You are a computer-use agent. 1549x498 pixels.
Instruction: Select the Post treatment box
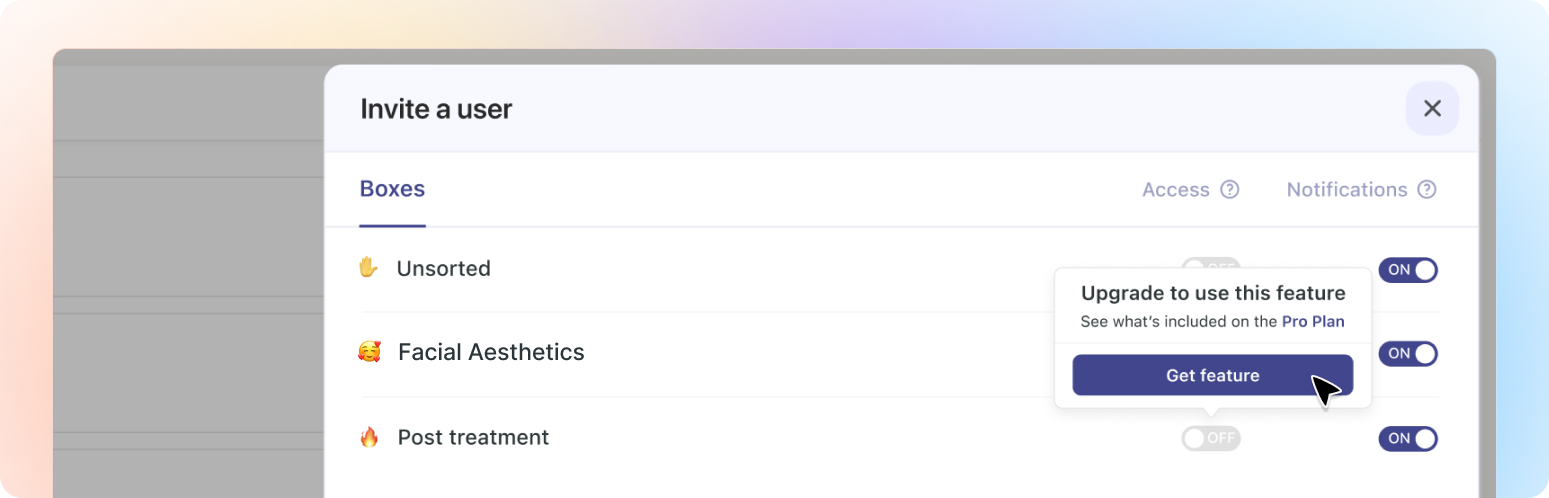(x=473, y=437)
